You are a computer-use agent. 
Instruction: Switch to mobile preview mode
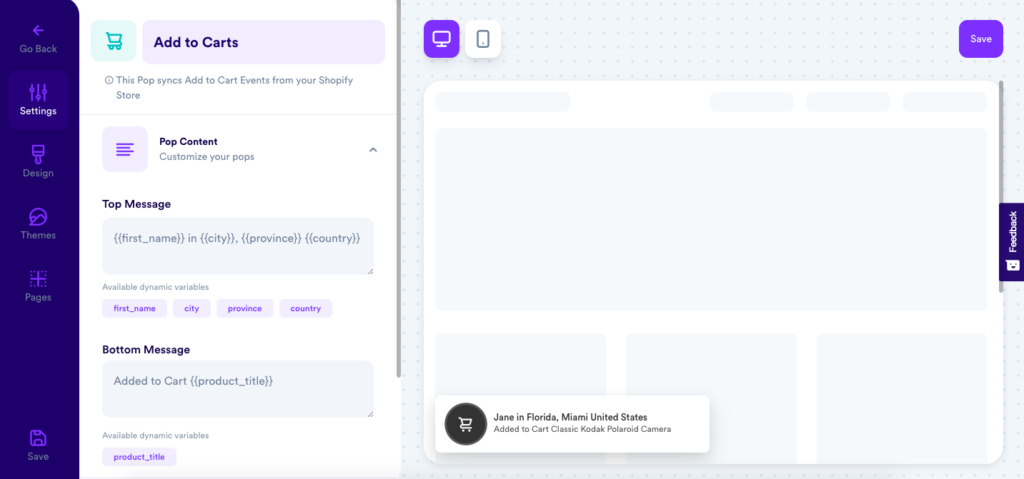(x=483, y=39)
